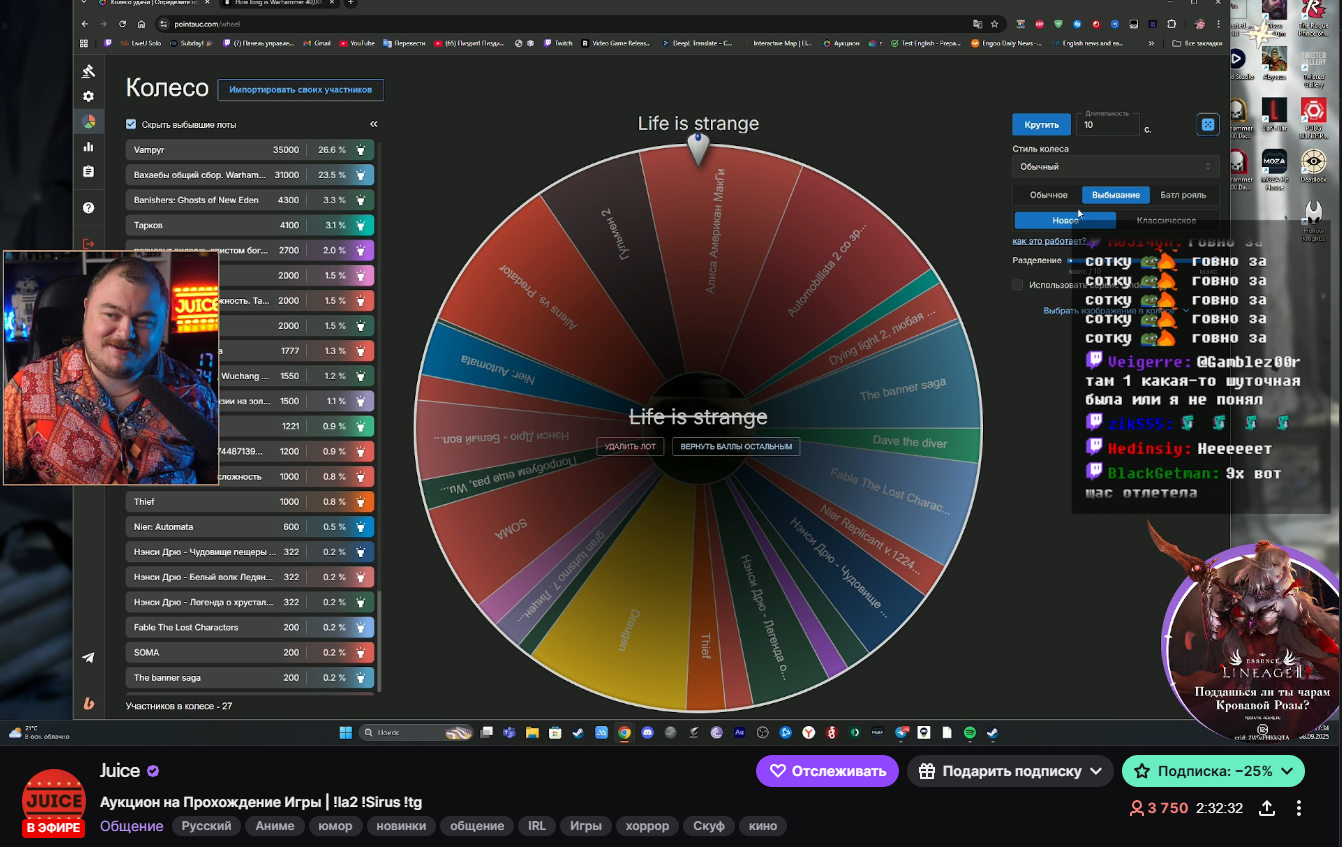The width and height of the screenshot is (1342, 847).
Task: Click the participants list scrollbar
Action: pos(379,640)
